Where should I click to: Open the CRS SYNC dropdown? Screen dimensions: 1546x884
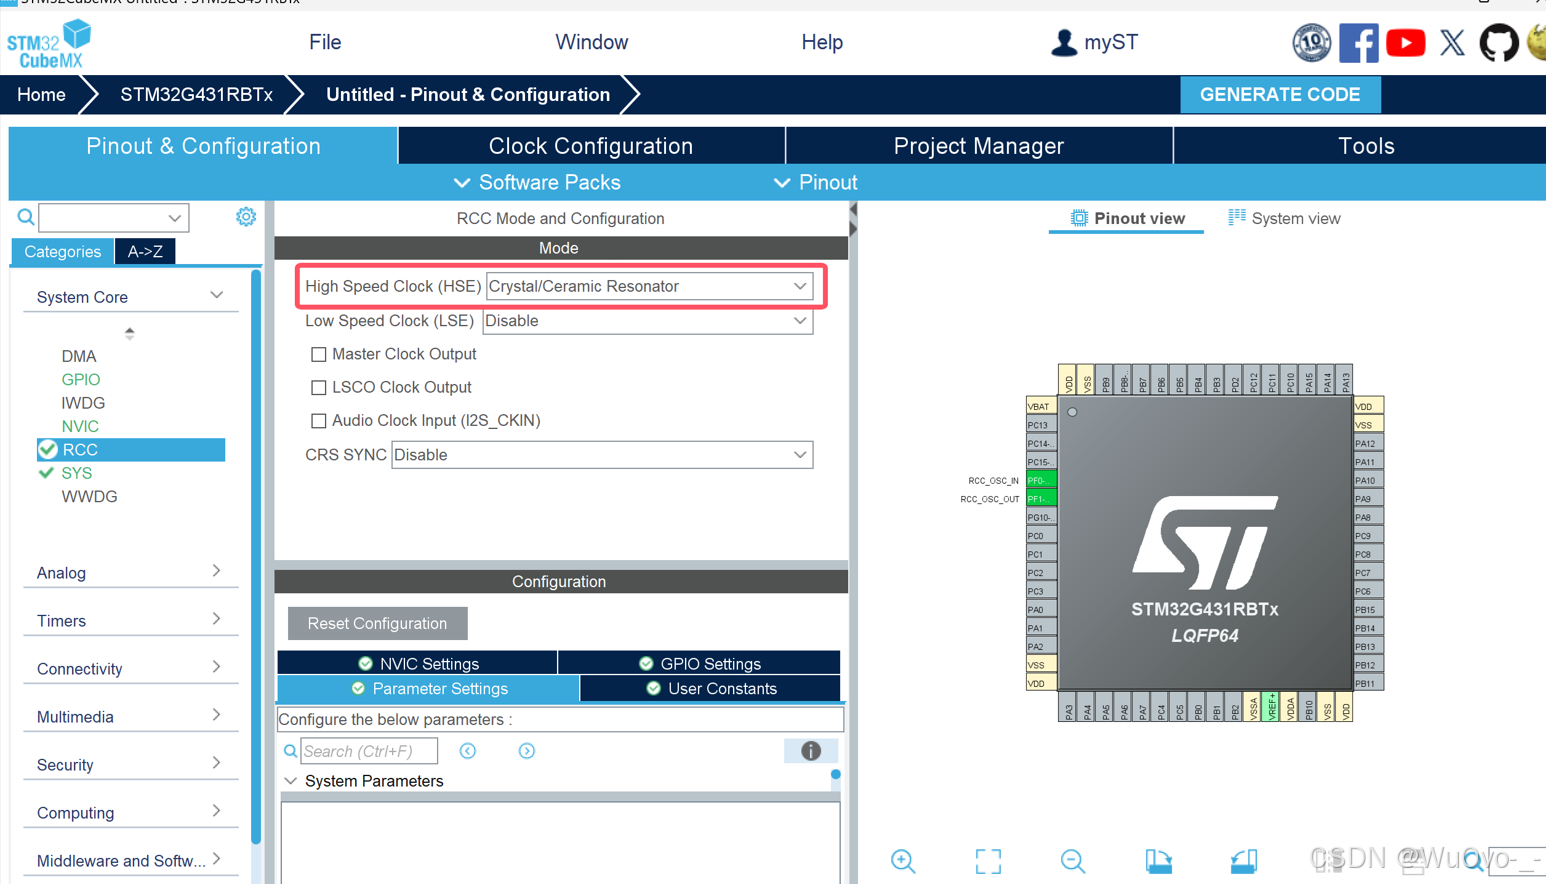pyautogui.click(x=799, y=454)
